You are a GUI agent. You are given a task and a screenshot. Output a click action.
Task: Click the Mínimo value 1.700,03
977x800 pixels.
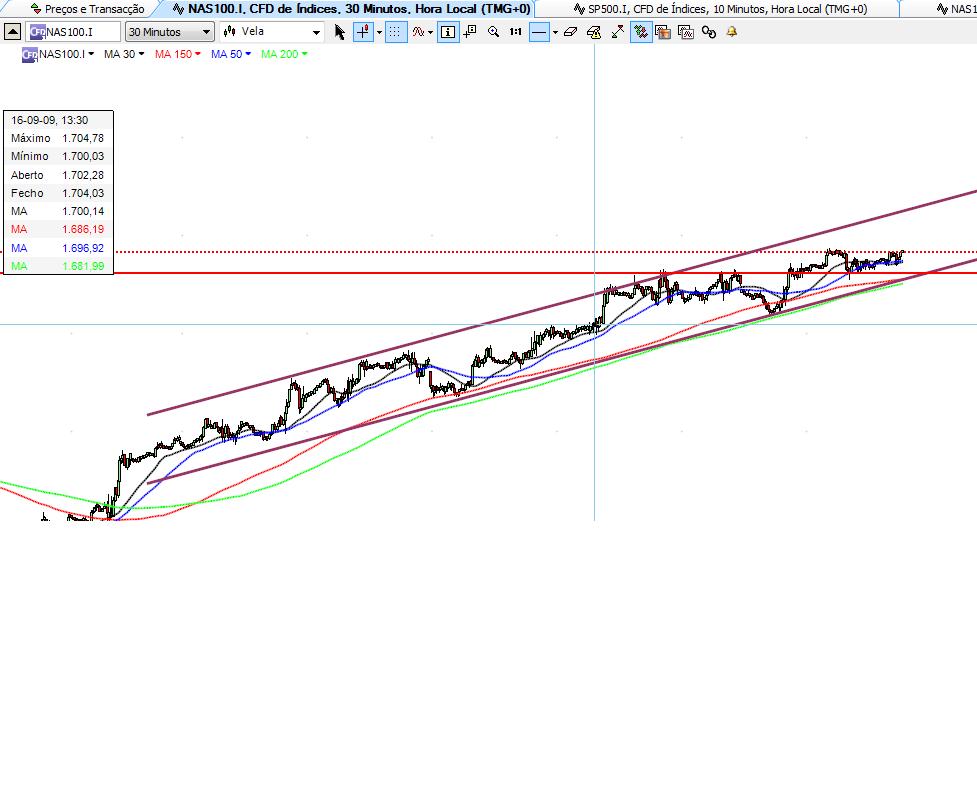(x=83, y=156)
